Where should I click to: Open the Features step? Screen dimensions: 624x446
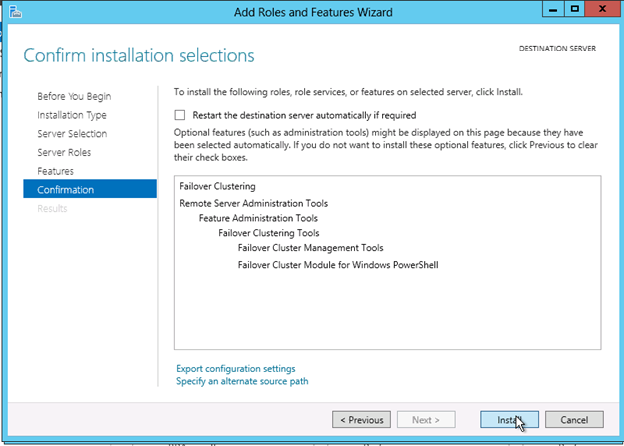[56, 171]
